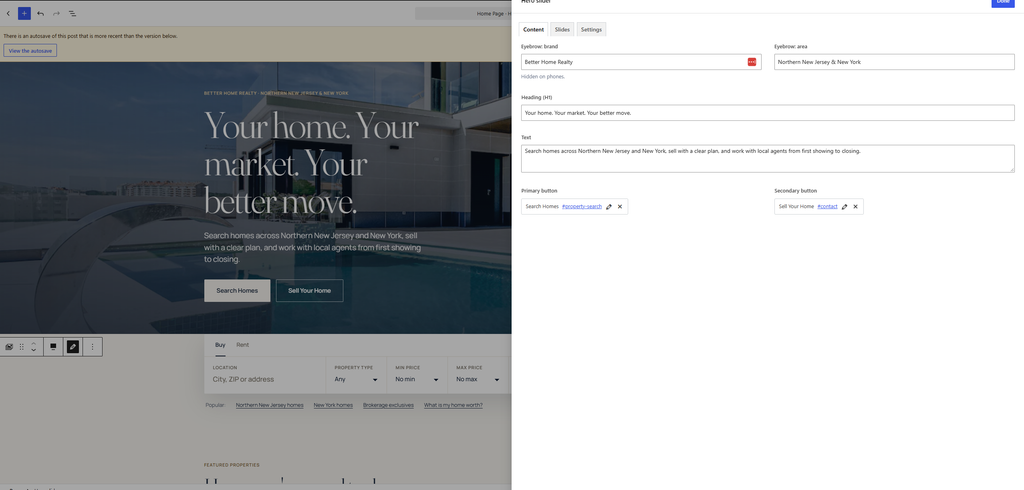The width and height of the screenshot is (1024, 490).
Task: Click the Hidden on phones helper text
Action: tap(543, 76)
